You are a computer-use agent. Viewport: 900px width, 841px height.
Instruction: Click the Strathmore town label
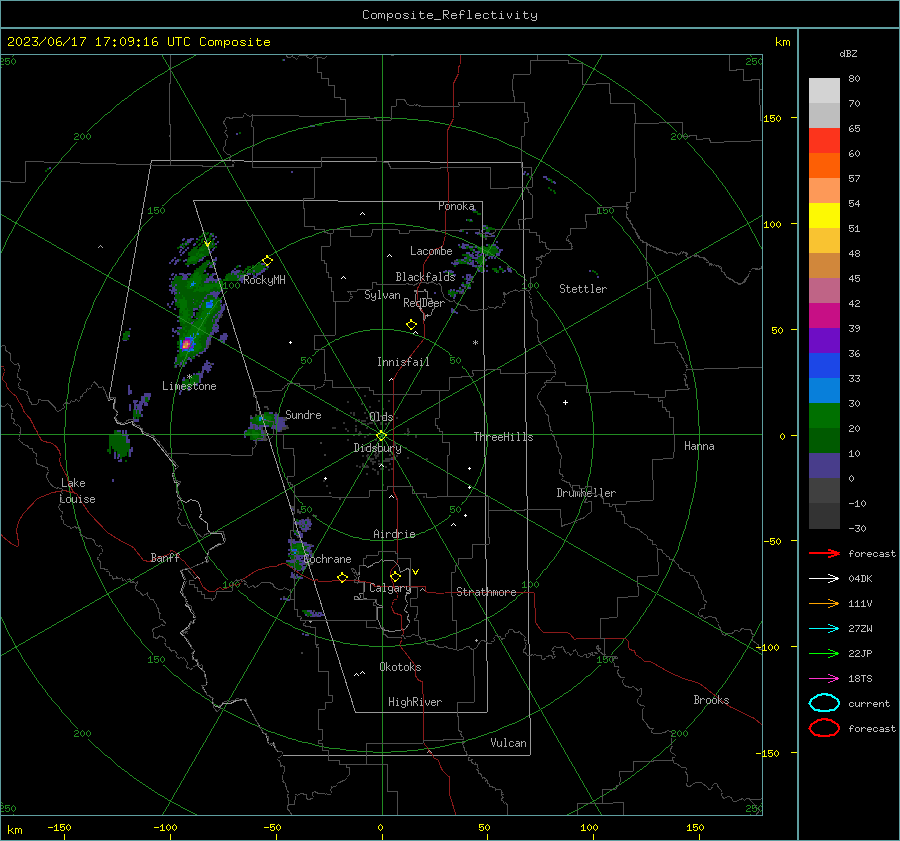click(x=486, y=592)
